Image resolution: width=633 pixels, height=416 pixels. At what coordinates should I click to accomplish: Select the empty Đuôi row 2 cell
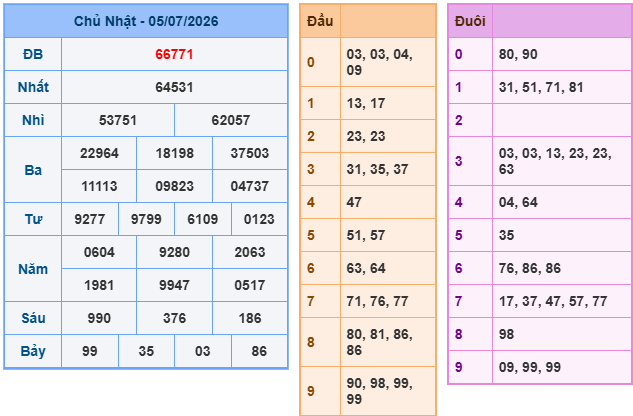(562, 120)
